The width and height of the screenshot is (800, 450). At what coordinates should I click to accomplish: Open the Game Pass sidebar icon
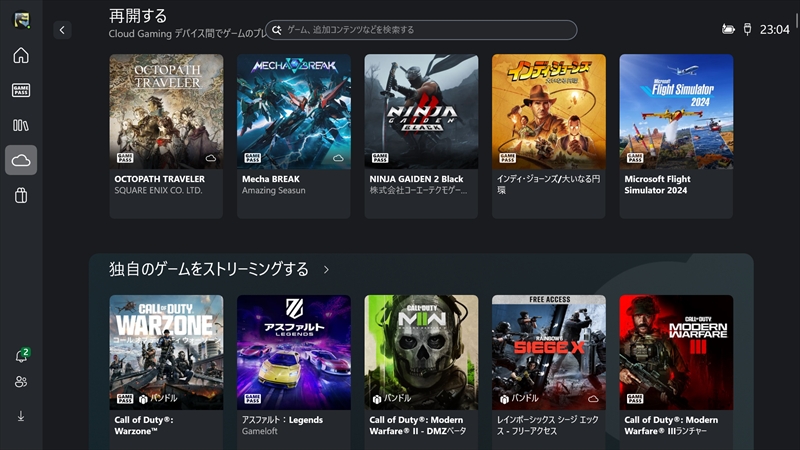[21, 90]
